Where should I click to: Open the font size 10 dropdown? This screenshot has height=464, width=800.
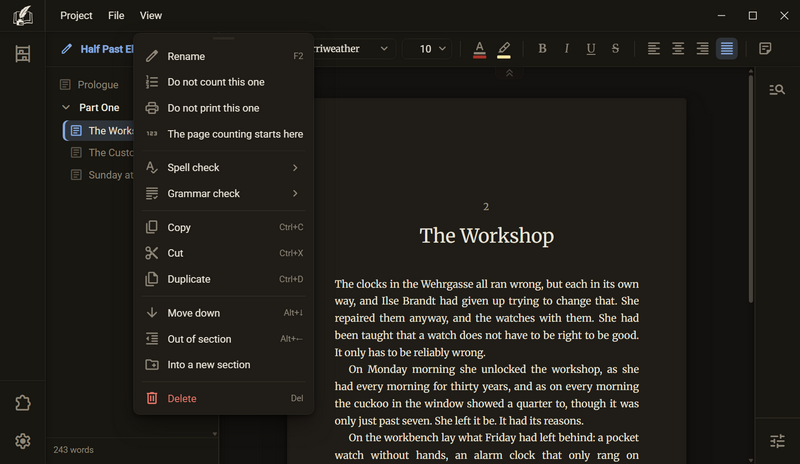(429, 49)
